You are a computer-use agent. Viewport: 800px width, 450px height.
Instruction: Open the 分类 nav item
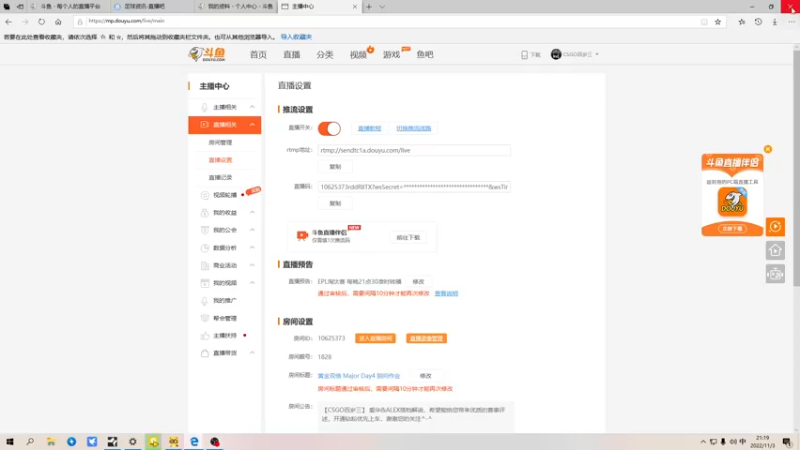324,55
